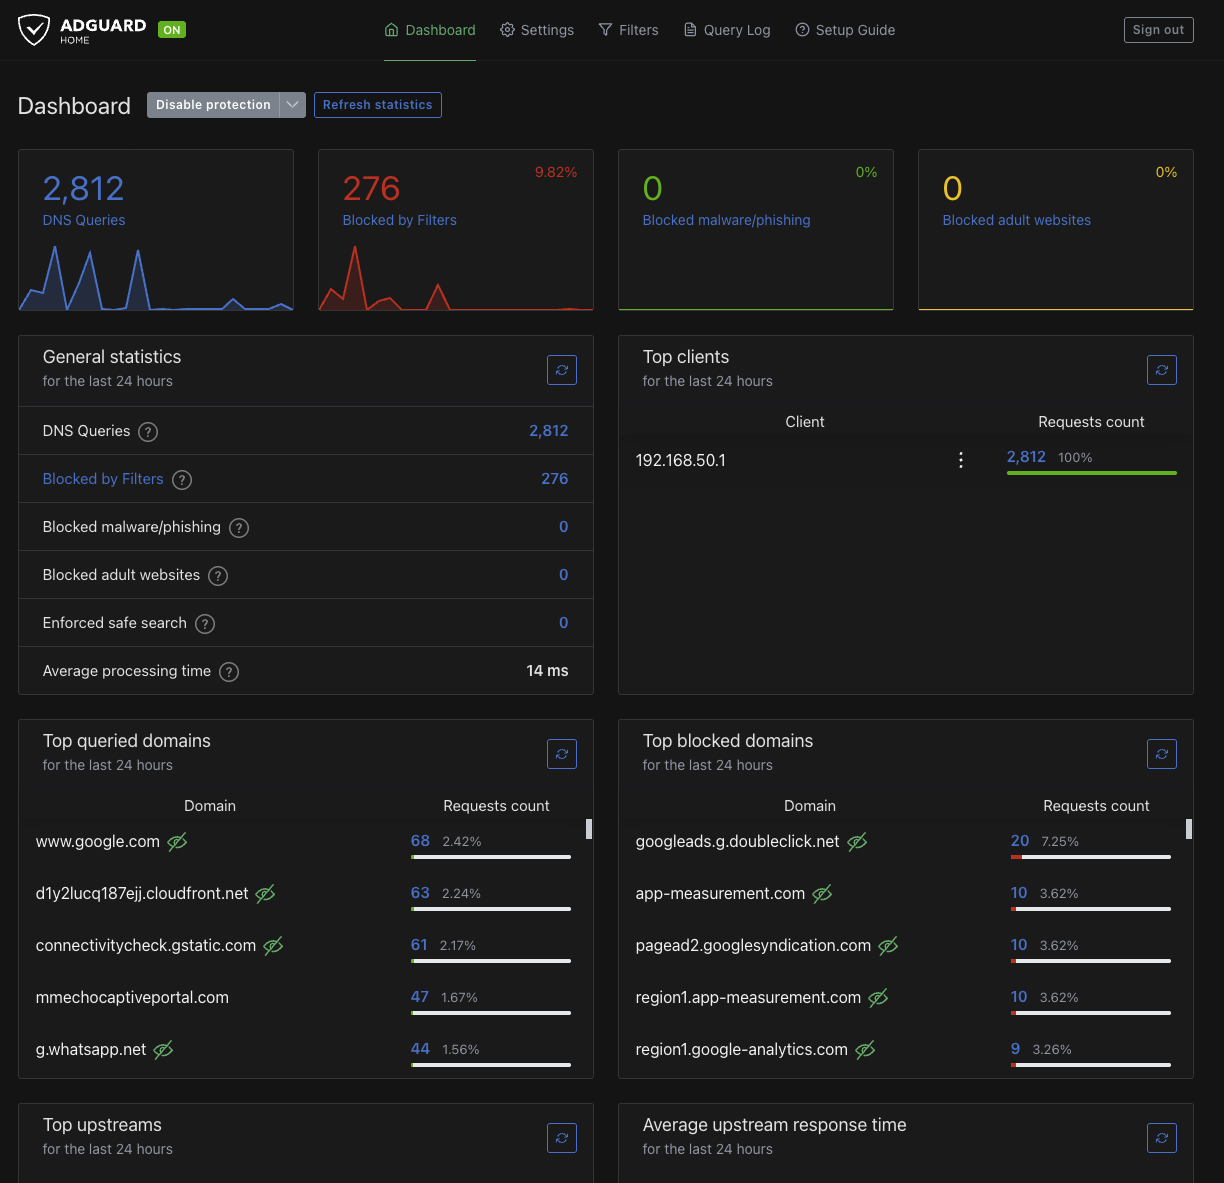Select domain mmechocaptiveportal.com
1224x1183 pixels.
tap(132, 998)
